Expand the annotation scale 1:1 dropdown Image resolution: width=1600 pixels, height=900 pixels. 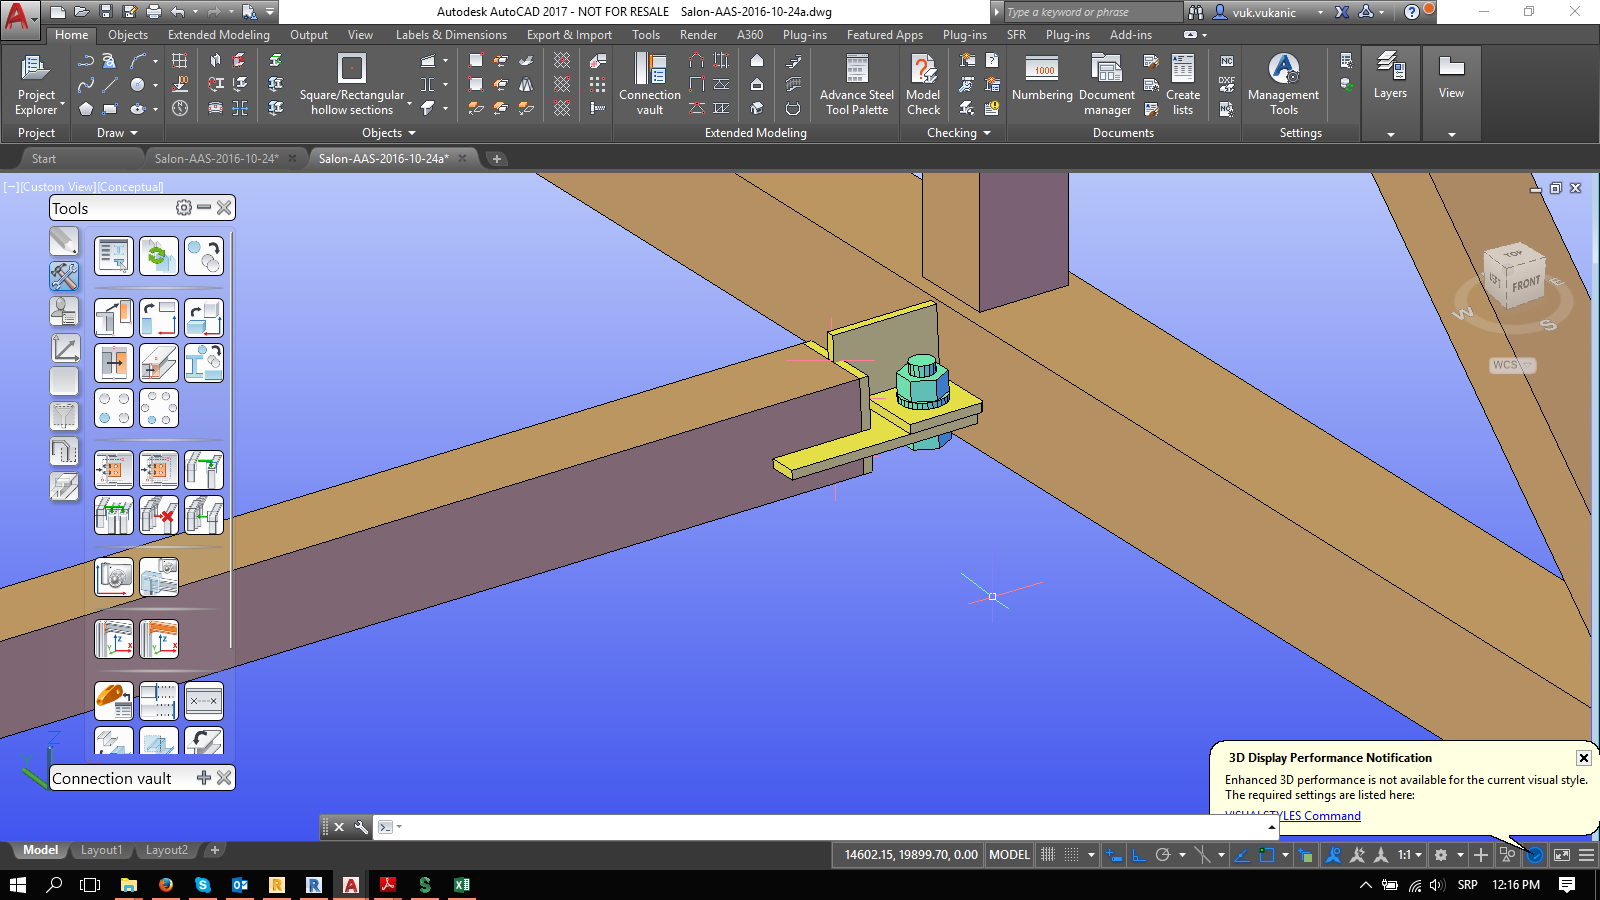point(1419,854)
